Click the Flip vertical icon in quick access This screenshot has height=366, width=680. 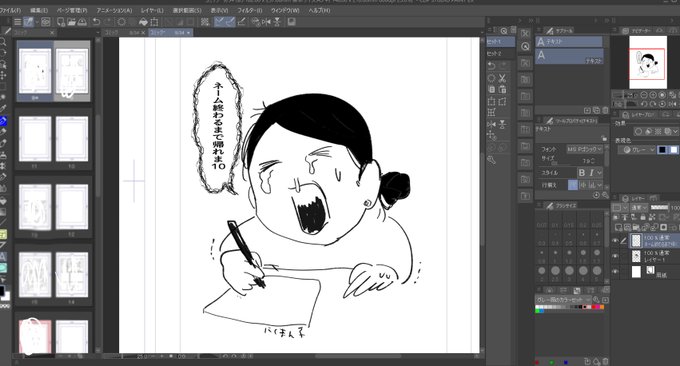click(x=502, y=124)
